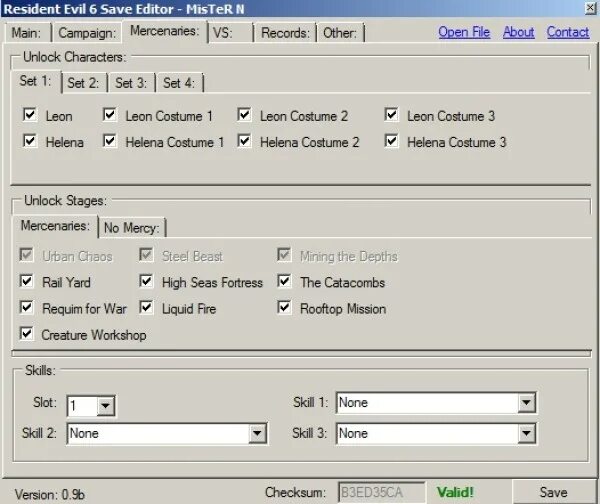Switch to Set 3 characters tab
The width and height of the screenshot is (600, 504).
pyautogui.click(x=132, y=83)
